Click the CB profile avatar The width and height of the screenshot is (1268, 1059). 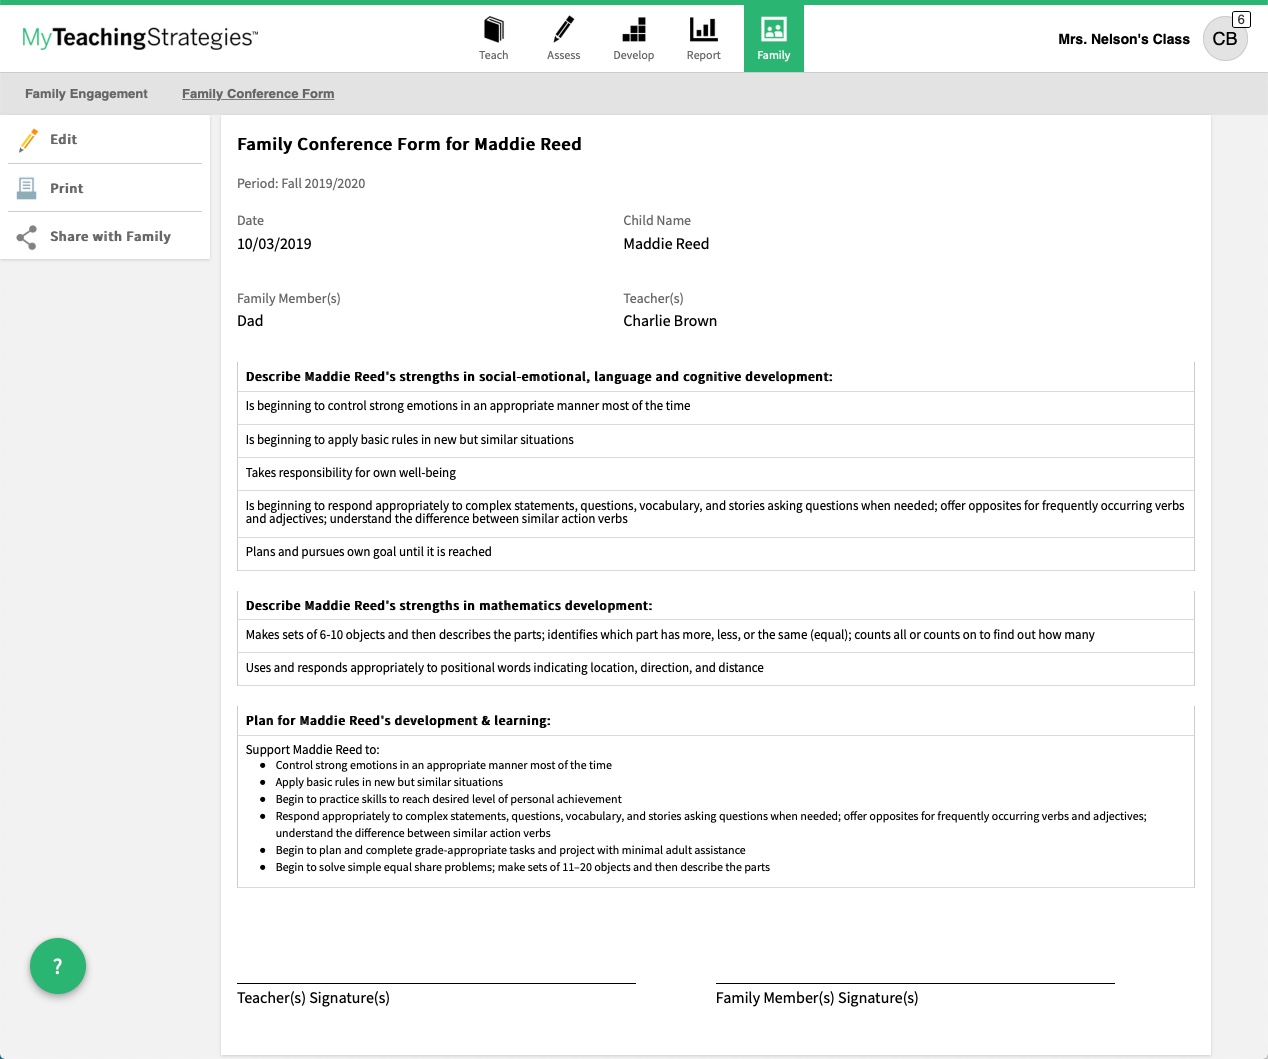[1225, 39]
